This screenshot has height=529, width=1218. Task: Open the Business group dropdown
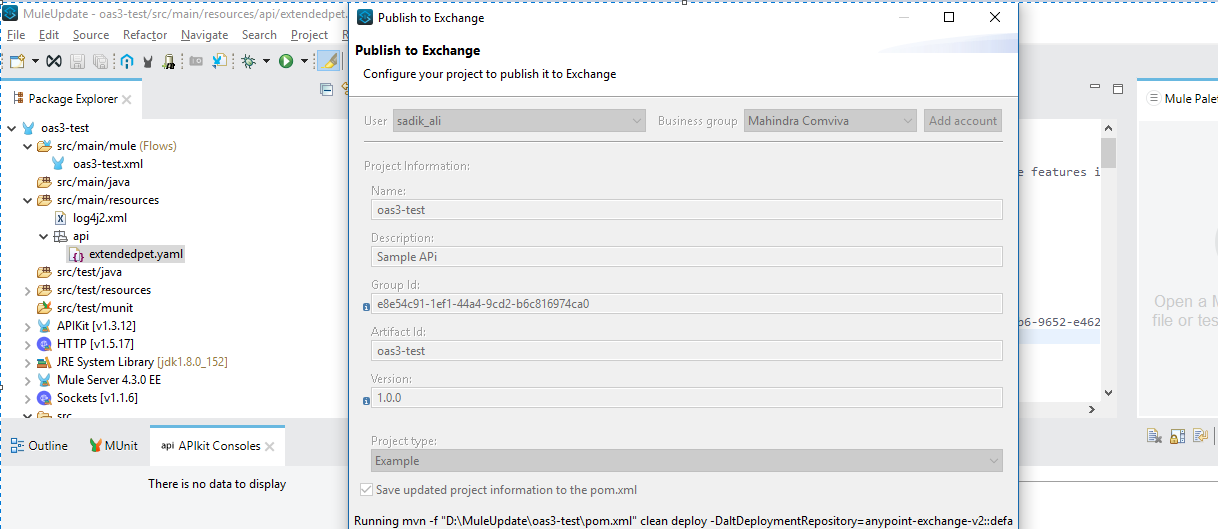point(830,121)
